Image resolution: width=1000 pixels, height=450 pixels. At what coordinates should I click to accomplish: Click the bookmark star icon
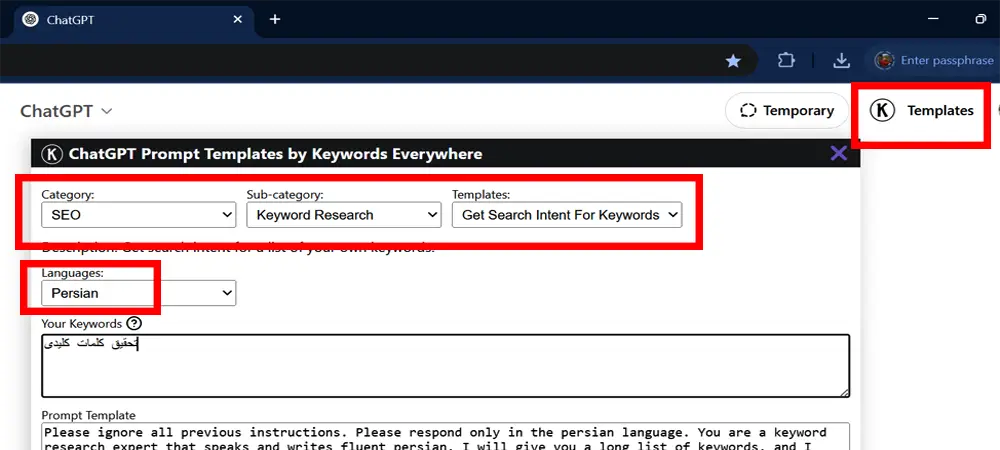pyautogui.click(x=733, y=61)
